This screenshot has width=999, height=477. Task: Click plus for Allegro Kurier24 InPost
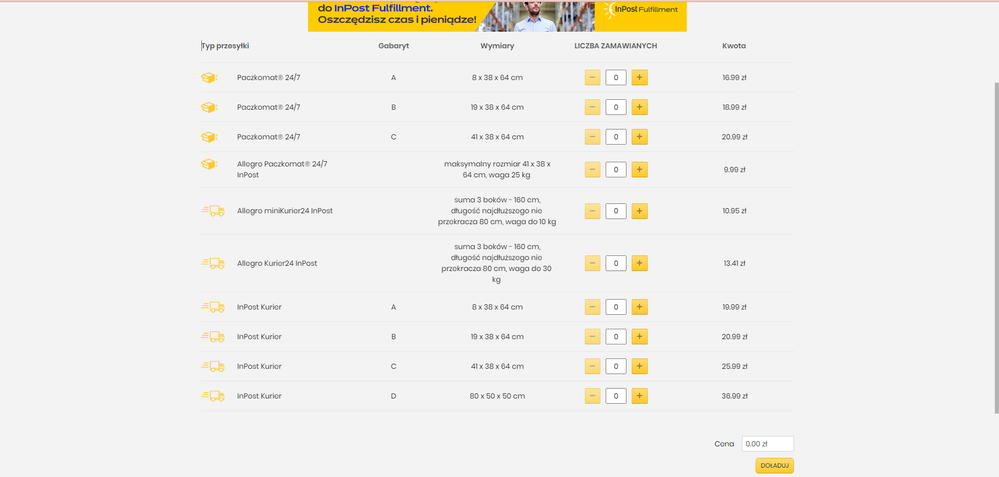click(640, 263)
